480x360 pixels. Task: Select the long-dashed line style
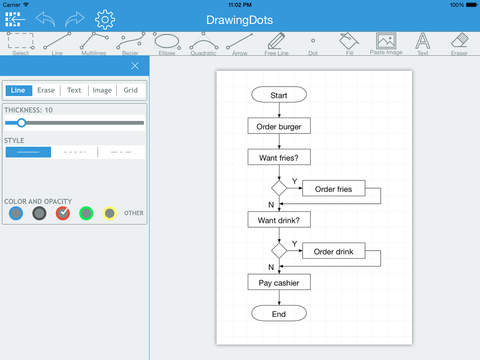121,152
